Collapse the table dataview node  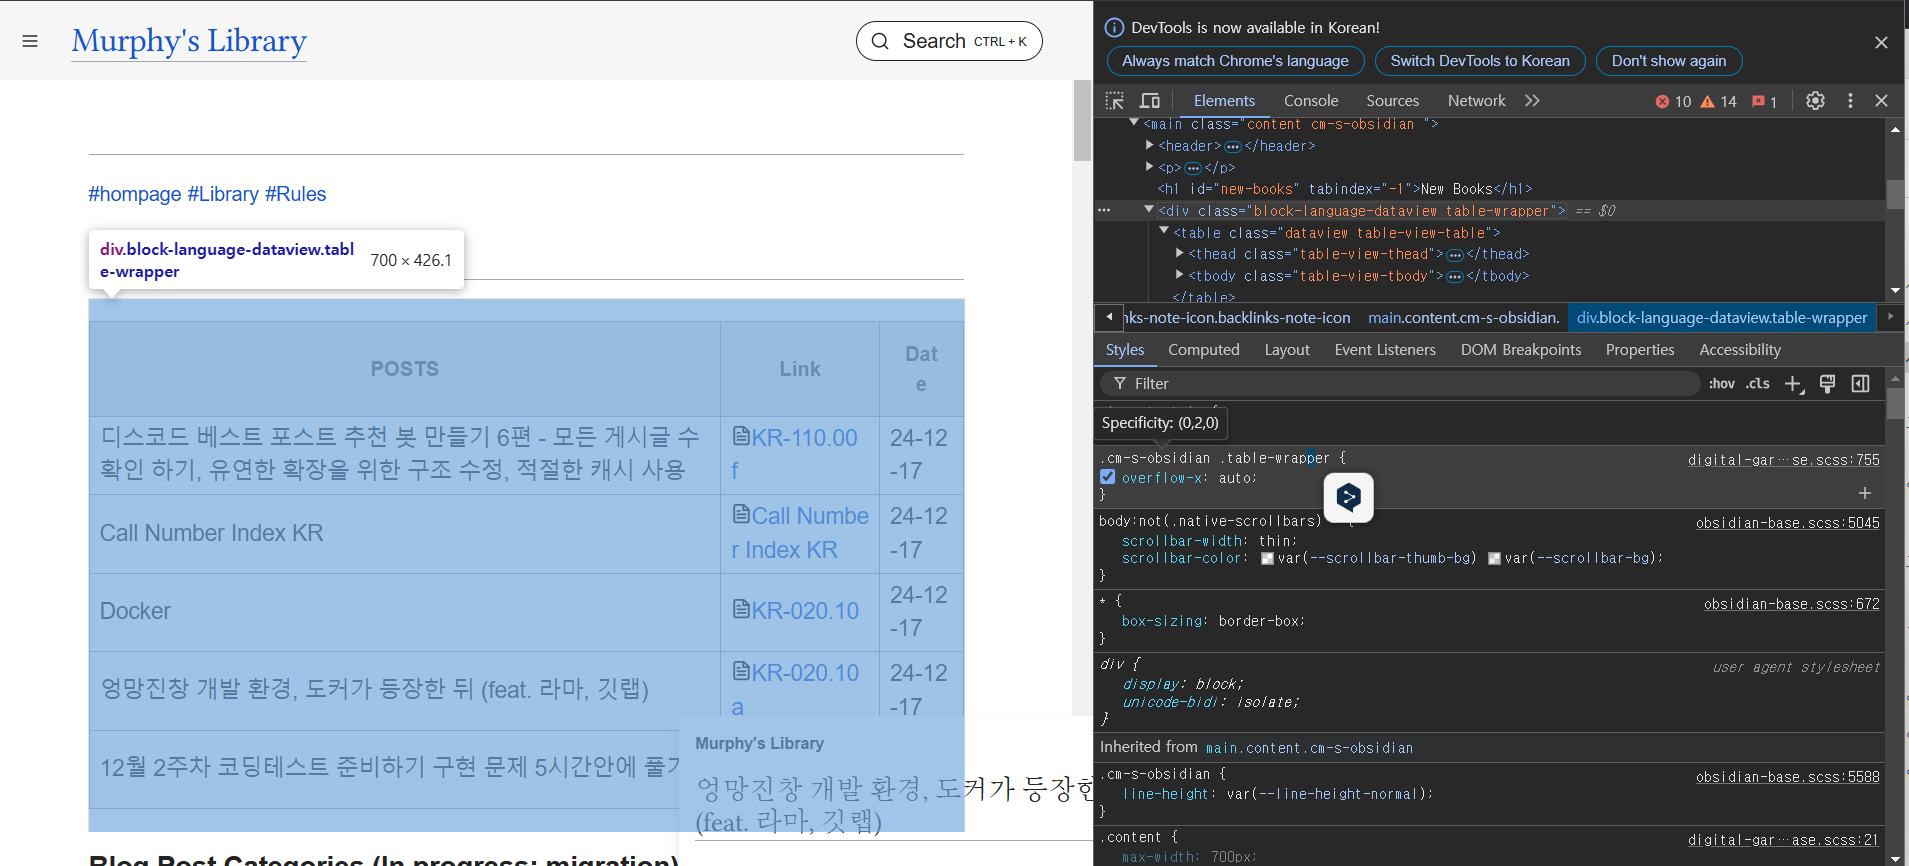pos(1164,231)
